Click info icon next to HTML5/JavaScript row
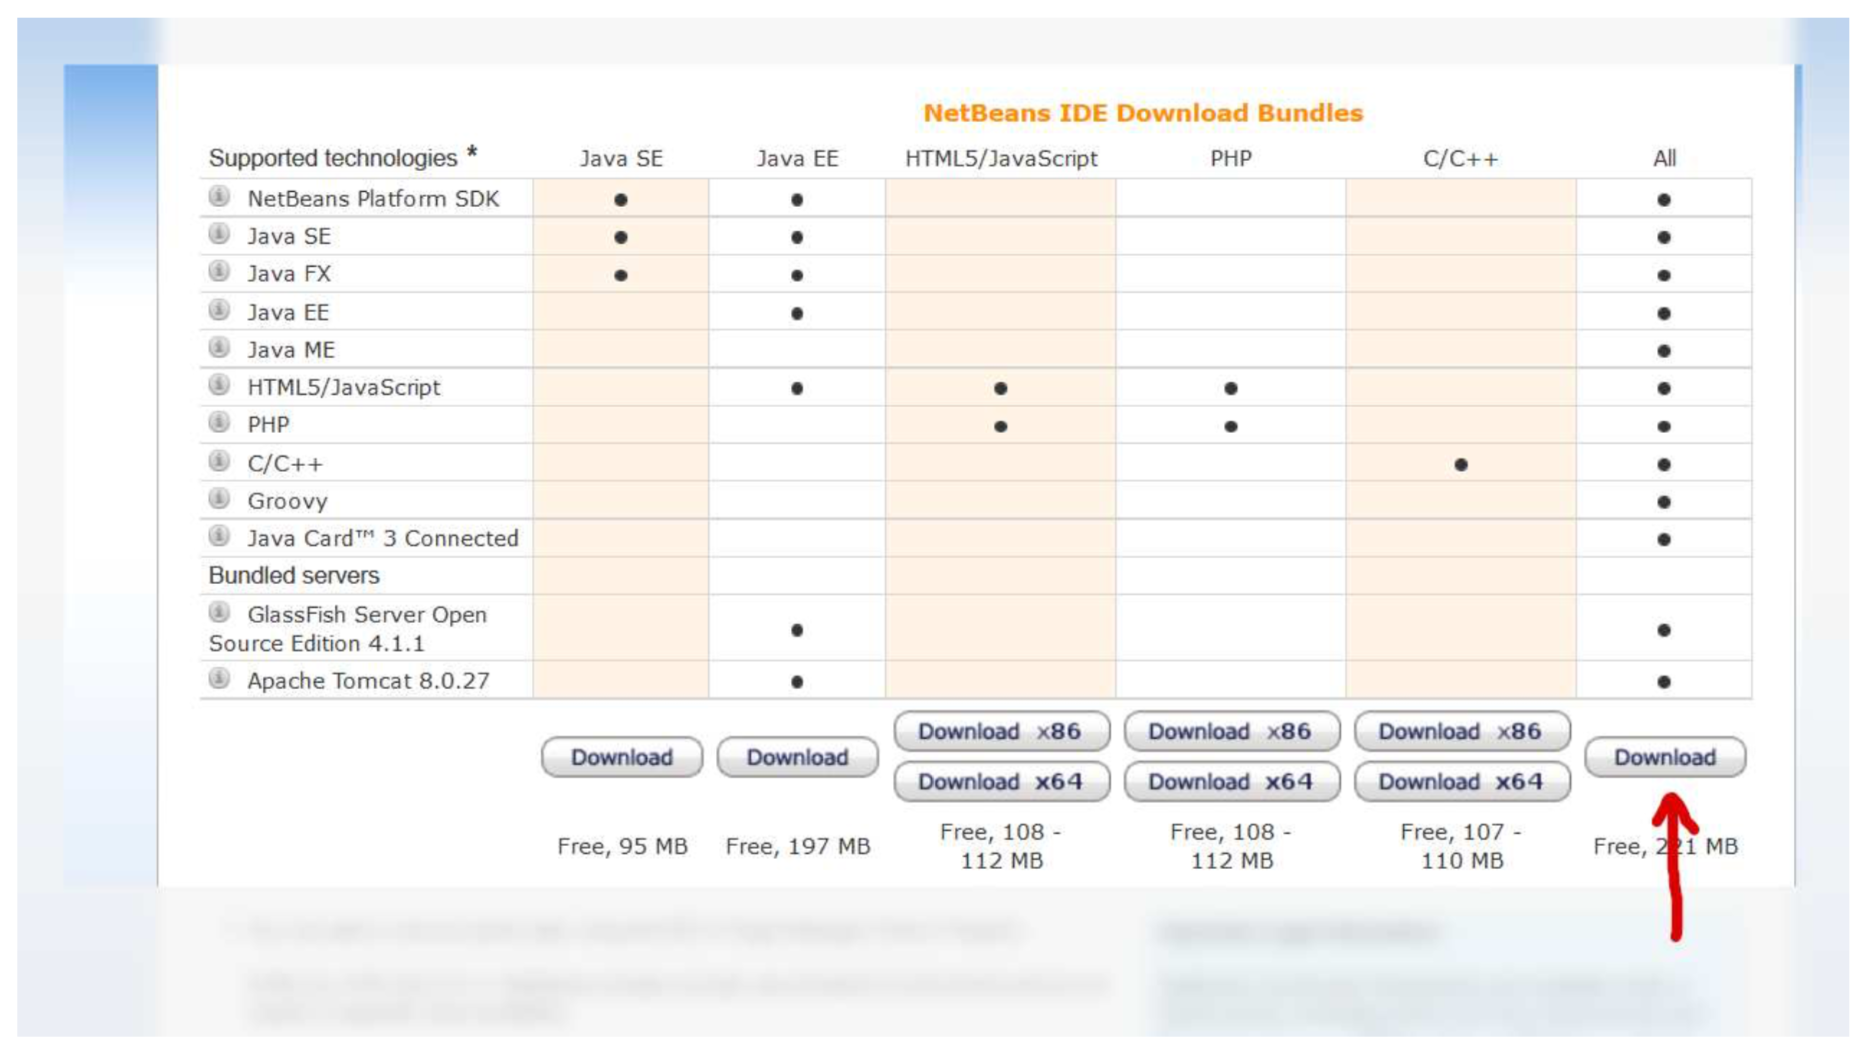The image size is (1870, 1054). click(219, 384)
